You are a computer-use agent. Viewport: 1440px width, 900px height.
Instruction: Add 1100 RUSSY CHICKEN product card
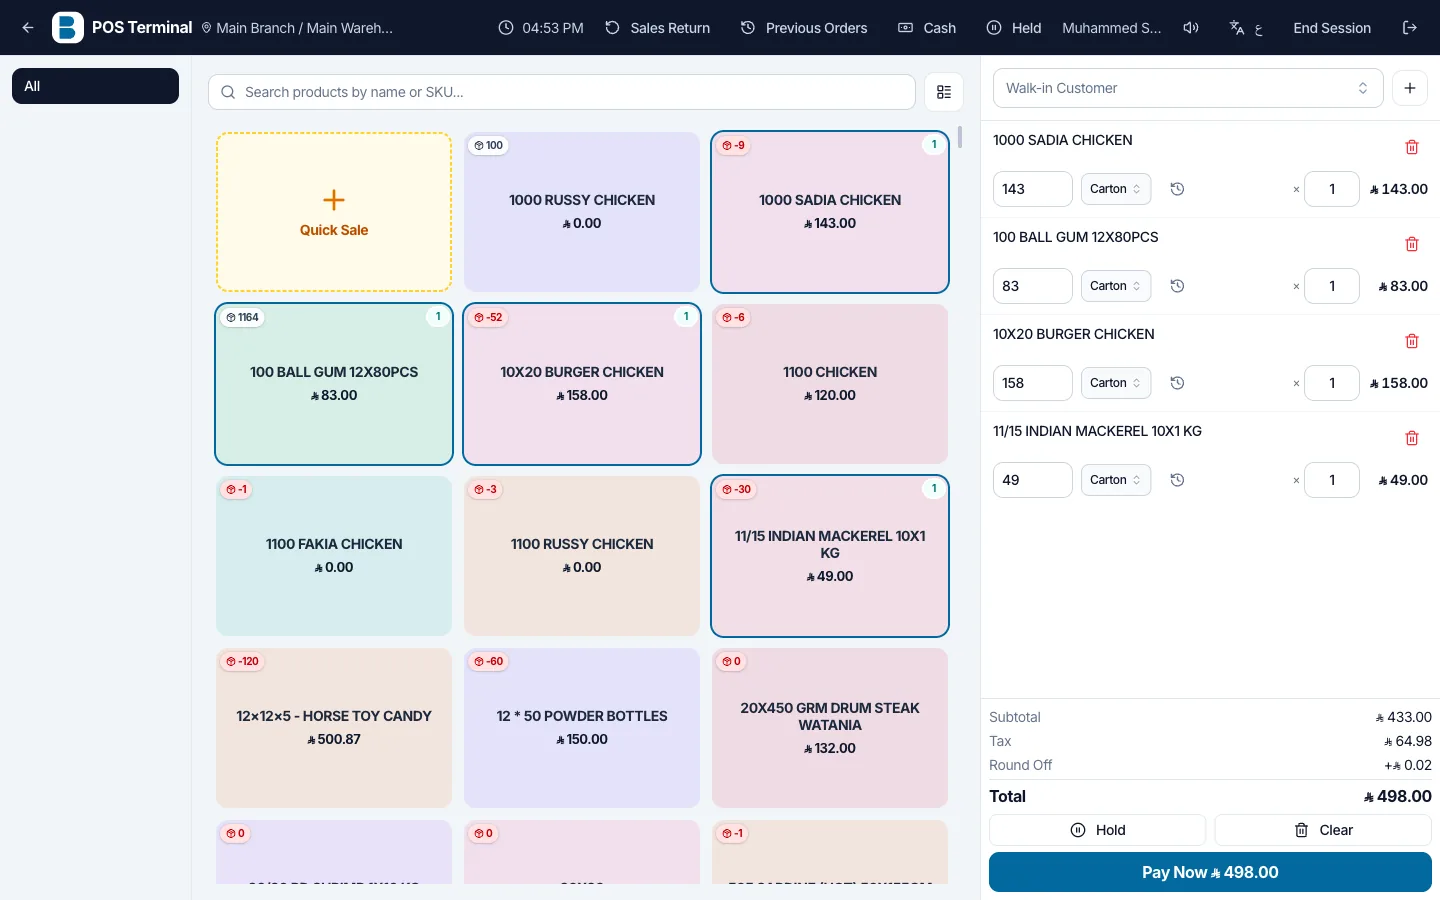[582, 556]
